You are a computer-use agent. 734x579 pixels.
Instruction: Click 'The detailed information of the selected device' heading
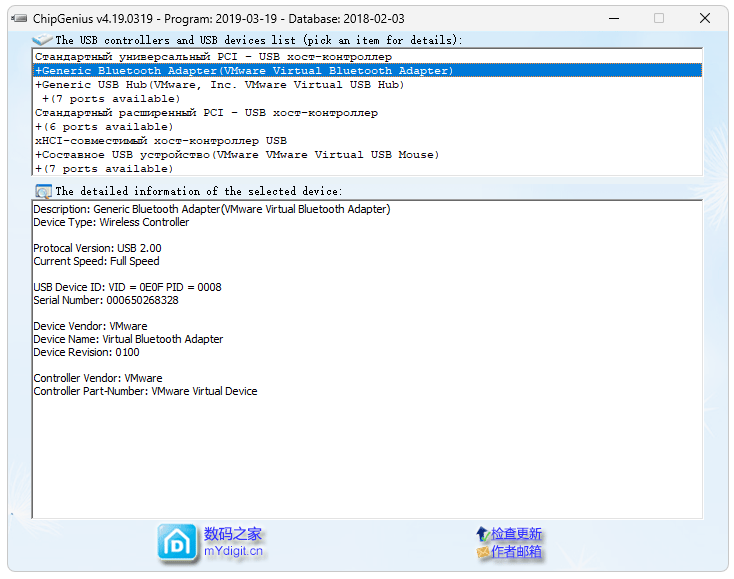tap(199, 191)
